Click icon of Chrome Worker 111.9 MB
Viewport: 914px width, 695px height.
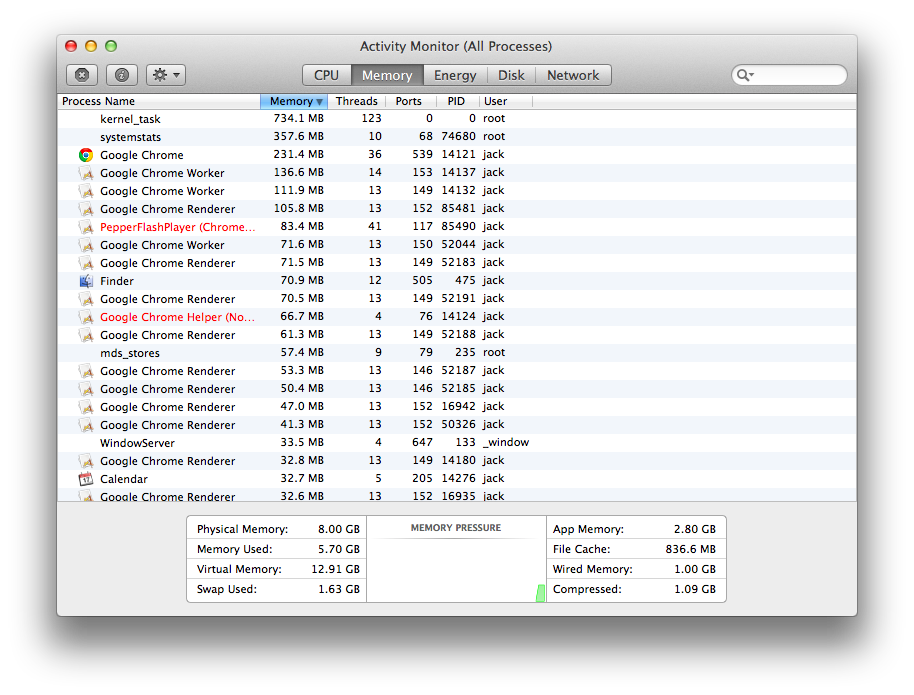(x=86, y=191)
